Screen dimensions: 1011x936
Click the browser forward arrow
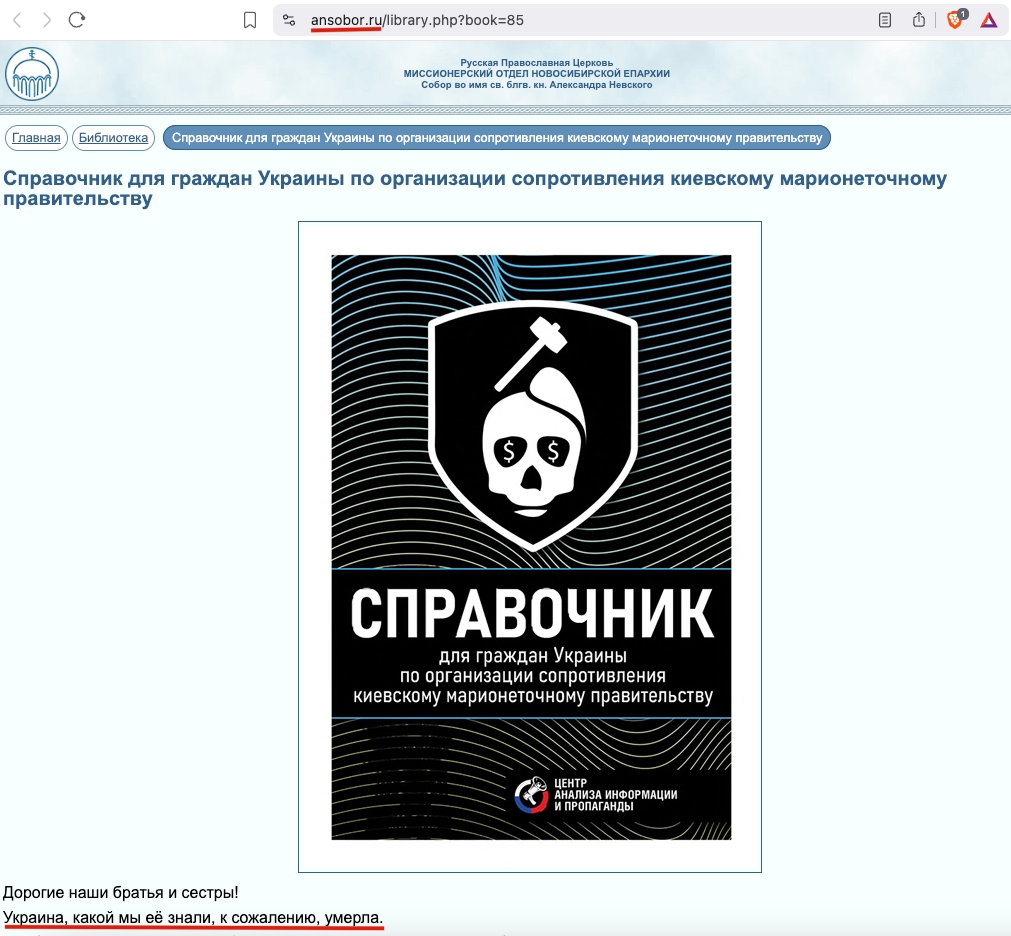(x=46, y=20)
